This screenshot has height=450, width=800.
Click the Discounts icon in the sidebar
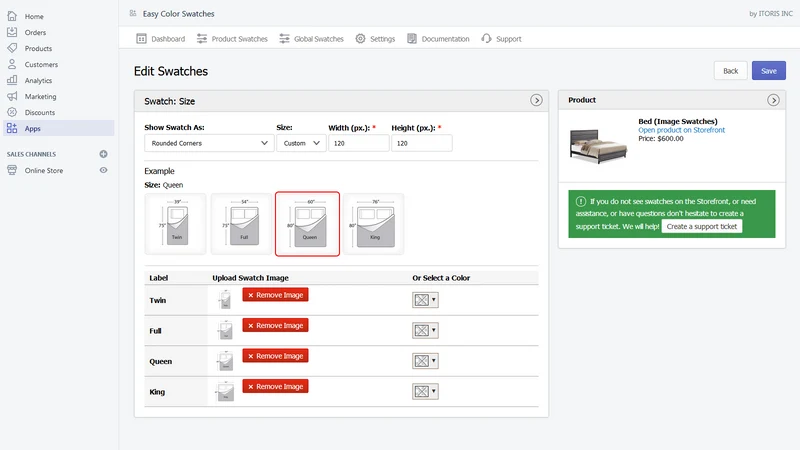pos(12,112)
